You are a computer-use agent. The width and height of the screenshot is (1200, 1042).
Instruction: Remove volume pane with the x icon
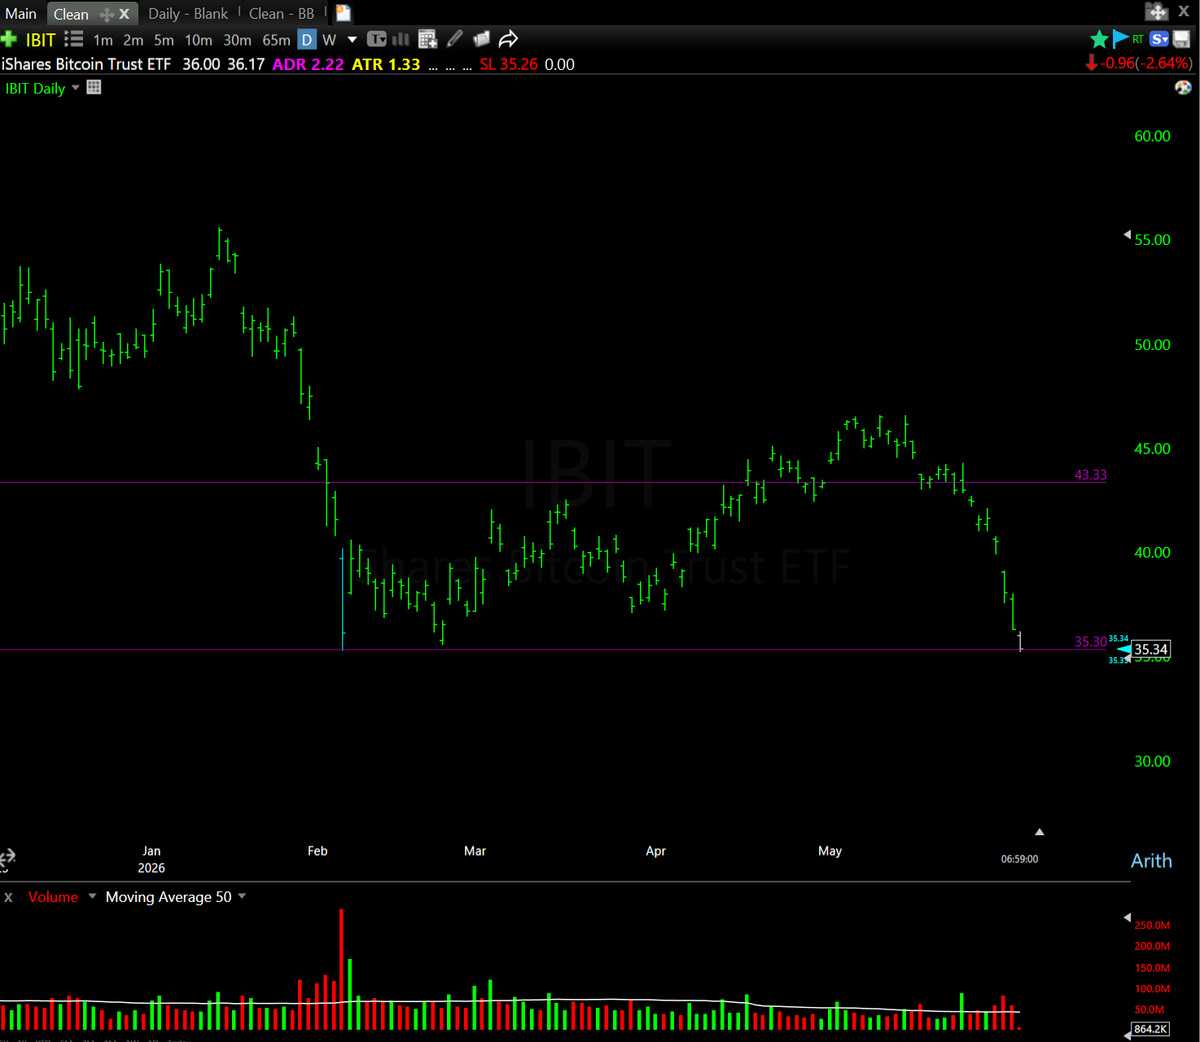[8, 897]
